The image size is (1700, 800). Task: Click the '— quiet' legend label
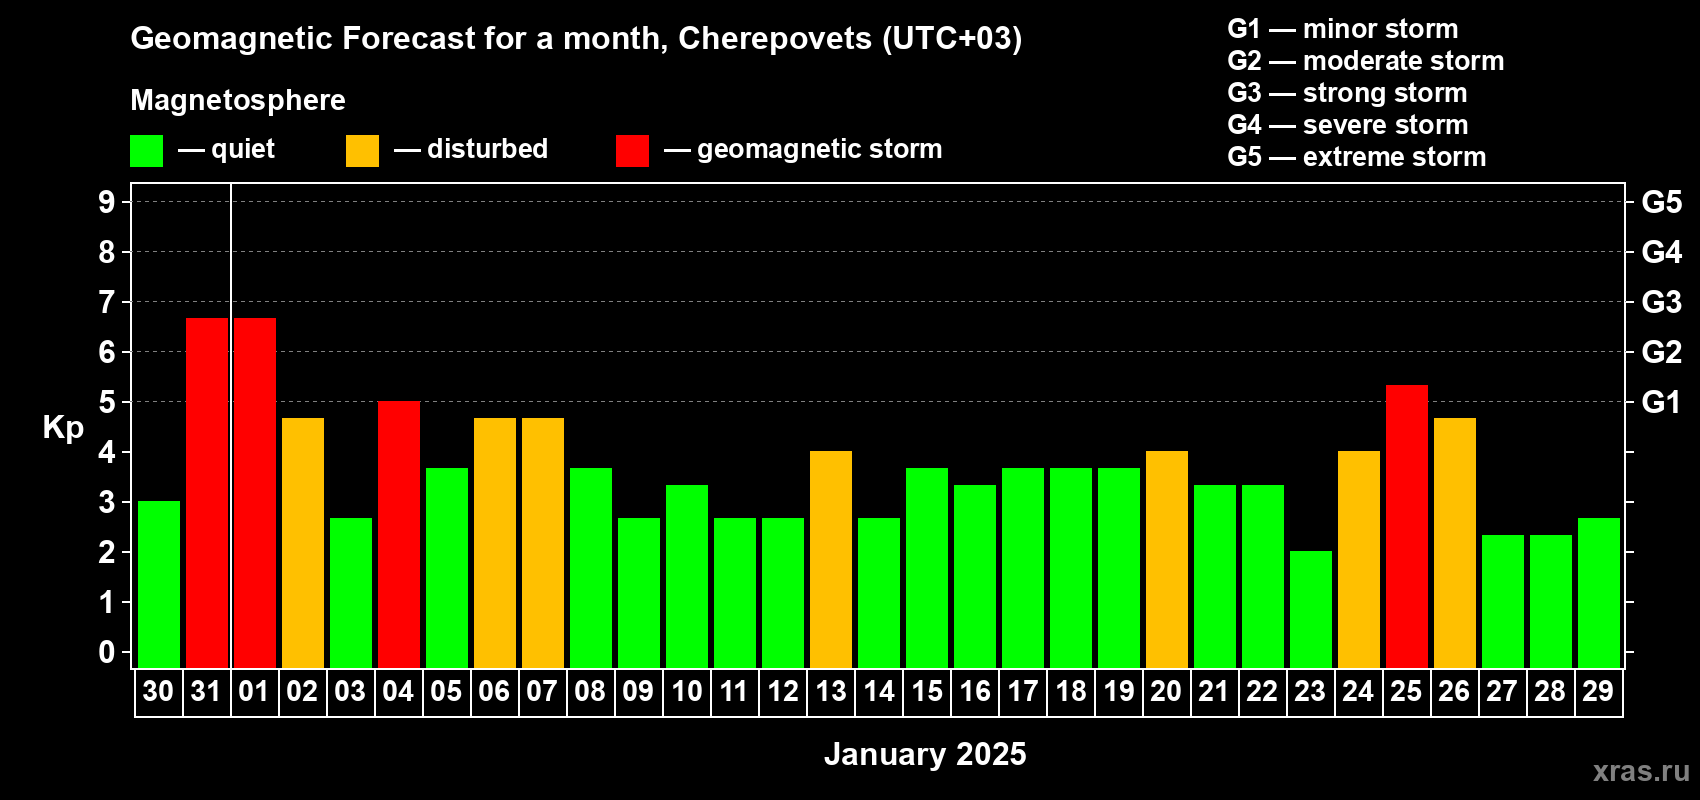226,149
